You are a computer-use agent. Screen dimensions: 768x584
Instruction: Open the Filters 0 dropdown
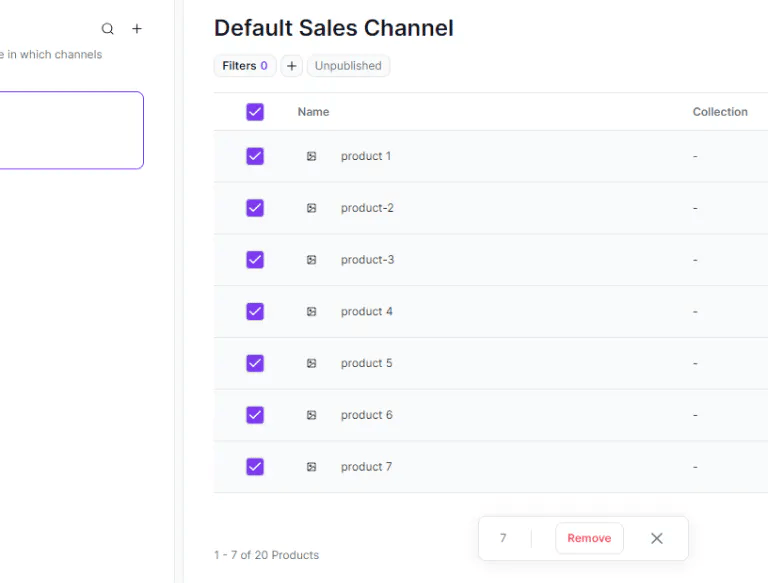245,66
